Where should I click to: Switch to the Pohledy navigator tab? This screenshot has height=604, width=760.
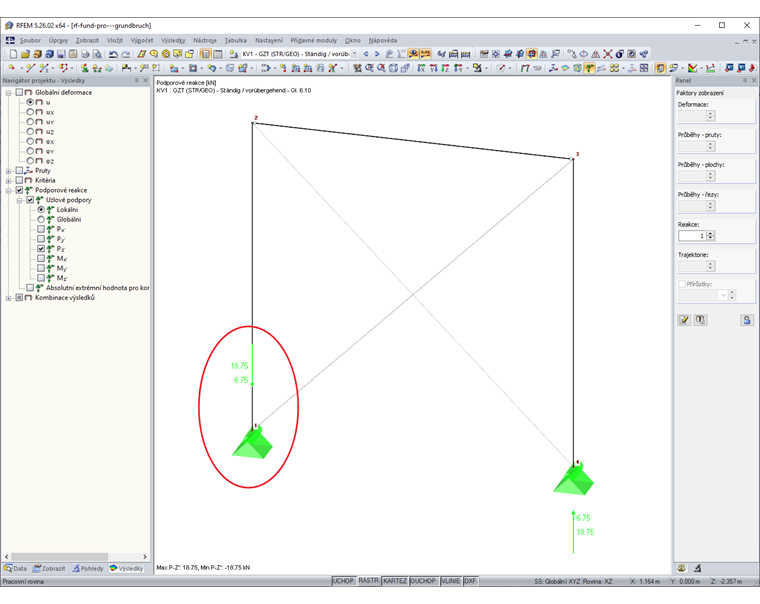[88, 568]
